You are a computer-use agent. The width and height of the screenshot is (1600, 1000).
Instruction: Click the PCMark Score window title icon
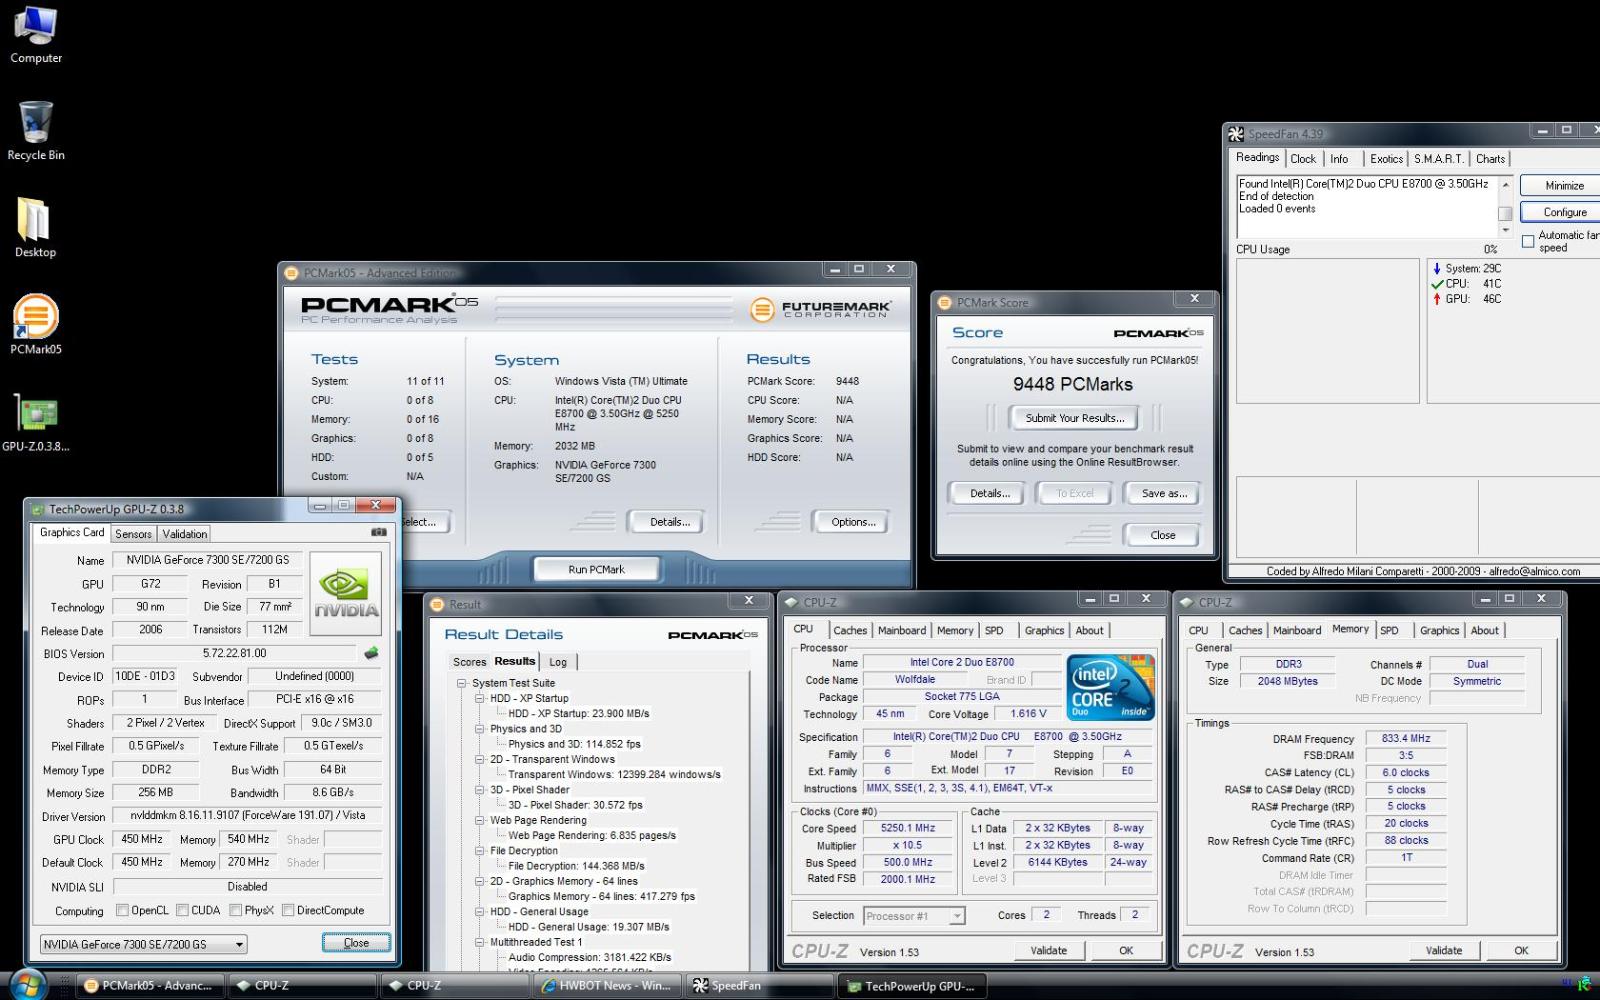tap(944, 302)
